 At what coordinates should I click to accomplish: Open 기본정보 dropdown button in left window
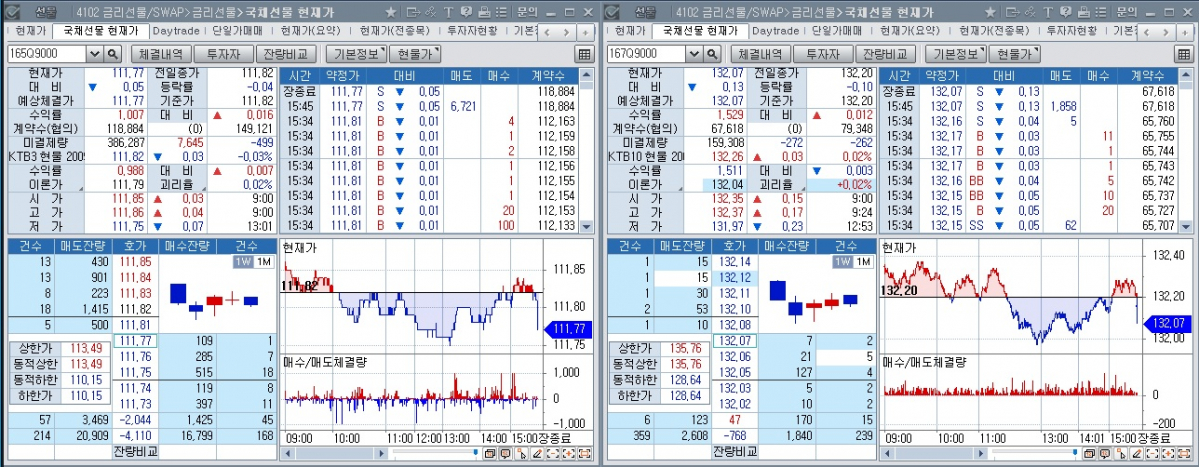coord(356,54)
